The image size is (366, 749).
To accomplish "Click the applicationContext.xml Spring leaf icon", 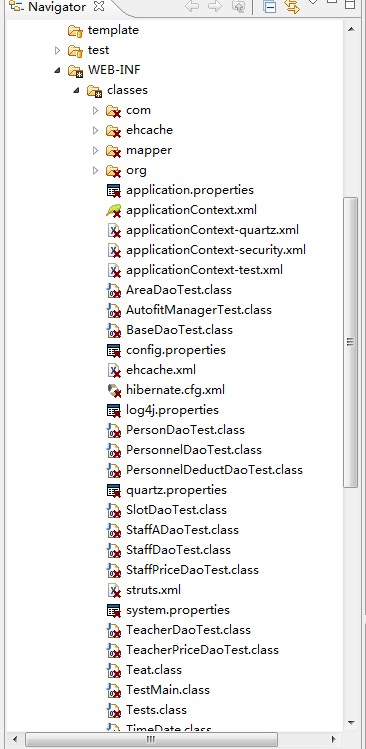I will coord(113,210).
